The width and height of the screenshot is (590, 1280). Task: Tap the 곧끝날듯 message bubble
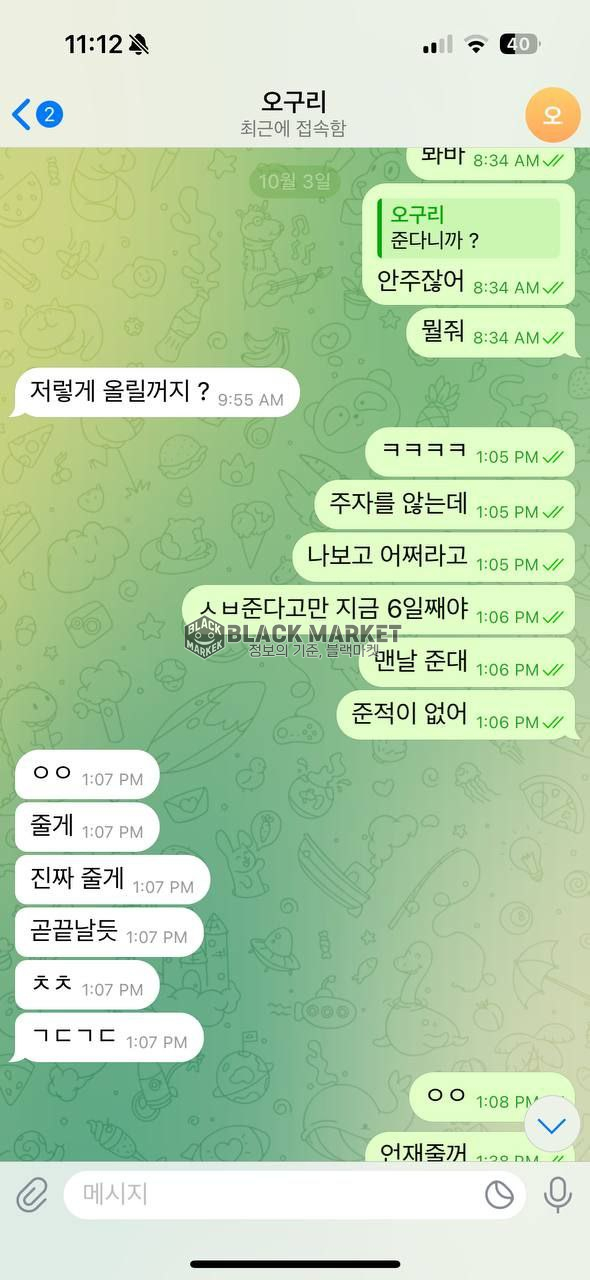pyautogui.click(x=107, y=932)
